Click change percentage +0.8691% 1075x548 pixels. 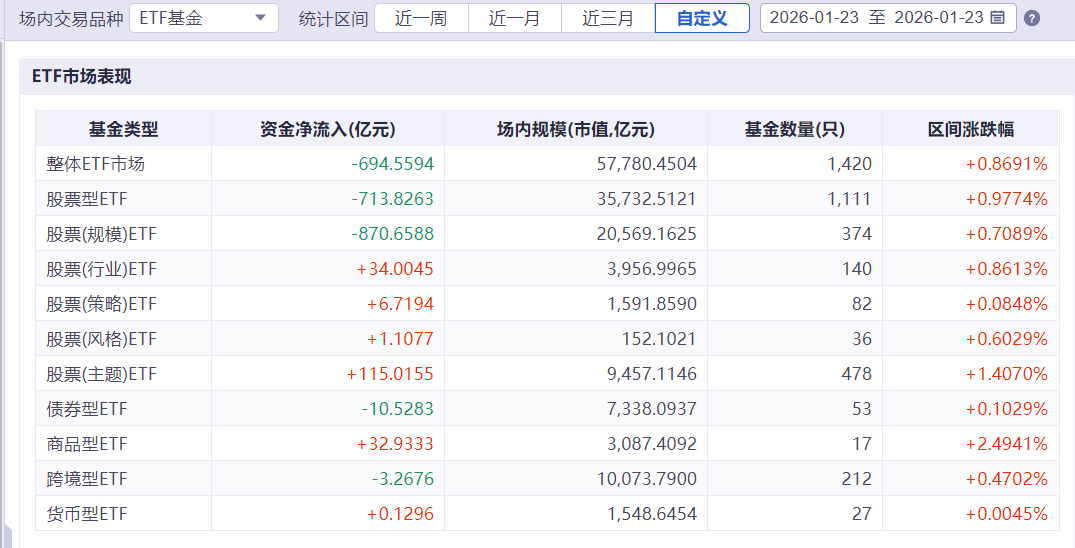pyautogui.click(x=1006, y=164)
